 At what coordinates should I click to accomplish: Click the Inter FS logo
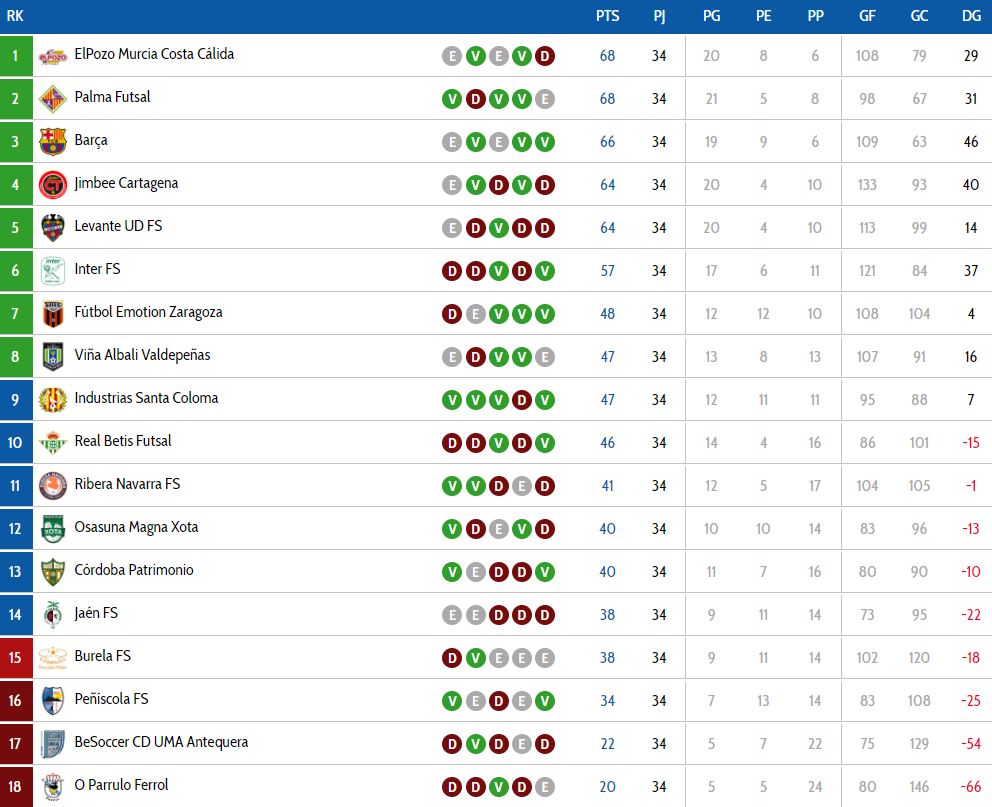(x=53, y=271)
